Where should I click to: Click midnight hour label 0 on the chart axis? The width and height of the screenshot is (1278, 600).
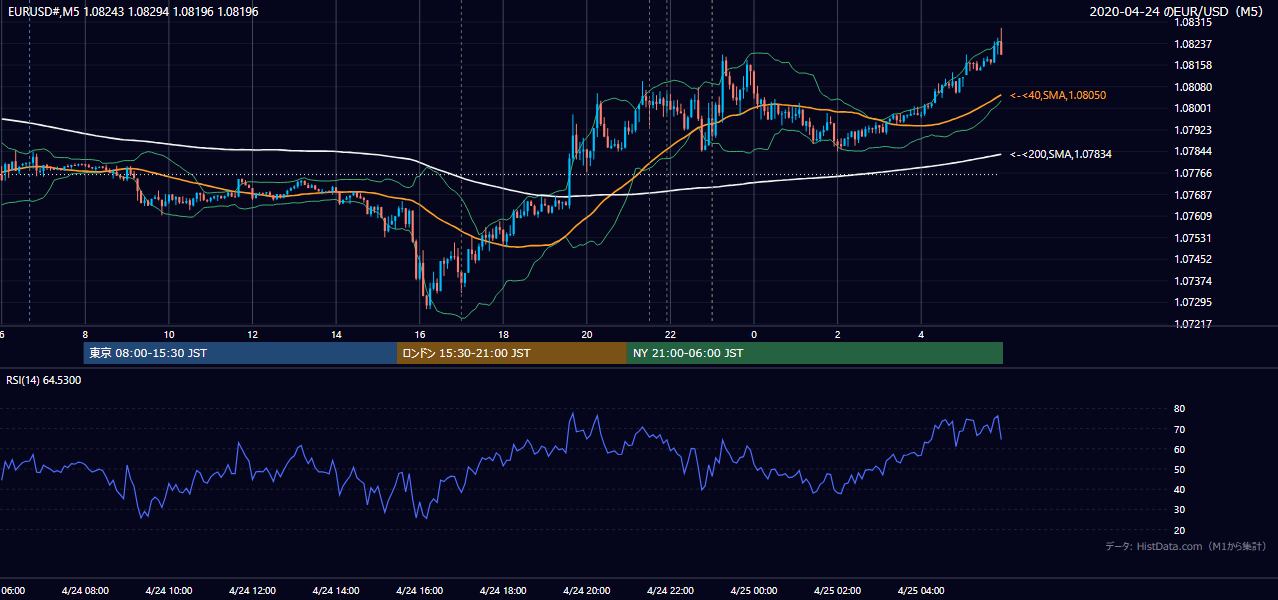[x=754, y=334]
